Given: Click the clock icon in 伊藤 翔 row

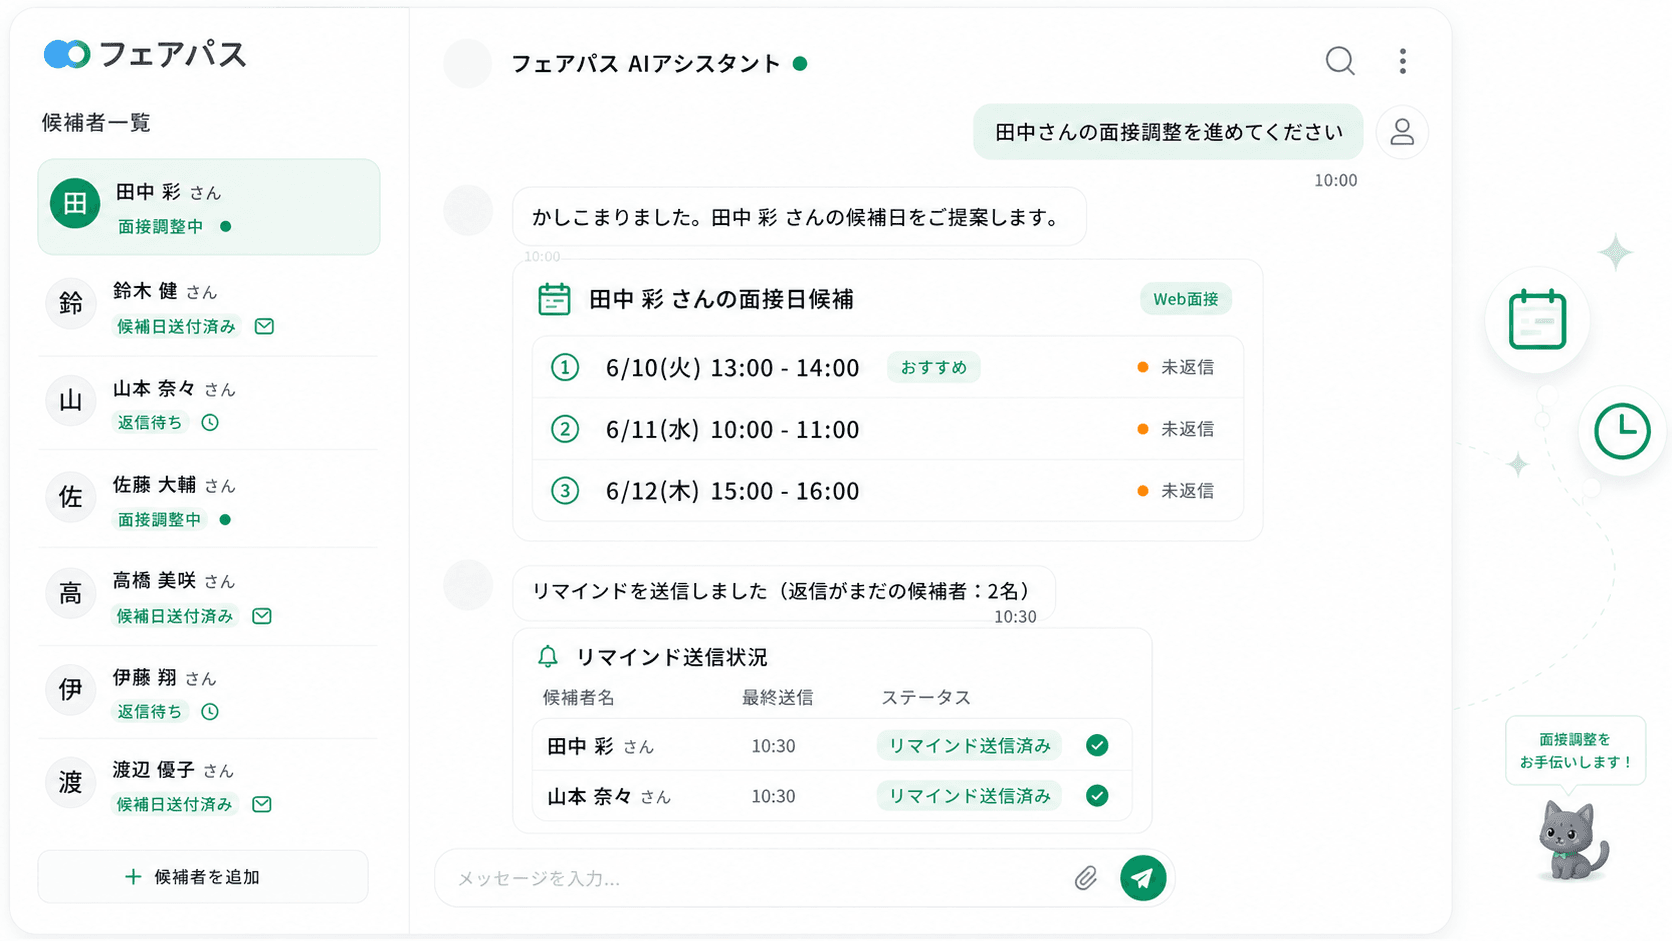Looking at the screenshot, I should tap(210, 711).
